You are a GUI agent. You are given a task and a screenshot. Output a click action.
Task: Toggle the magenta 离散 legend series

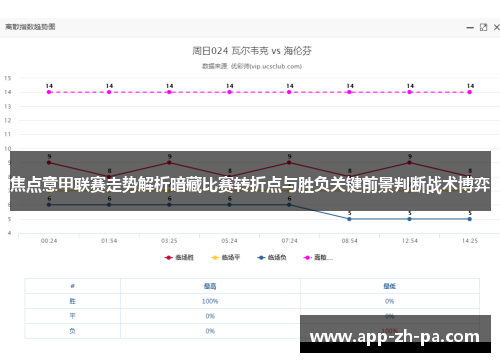coord(318,257)
